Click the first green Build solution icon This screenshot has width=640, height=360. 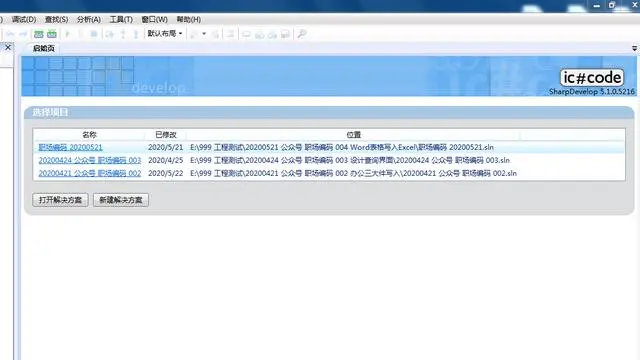tap(39, 34)
